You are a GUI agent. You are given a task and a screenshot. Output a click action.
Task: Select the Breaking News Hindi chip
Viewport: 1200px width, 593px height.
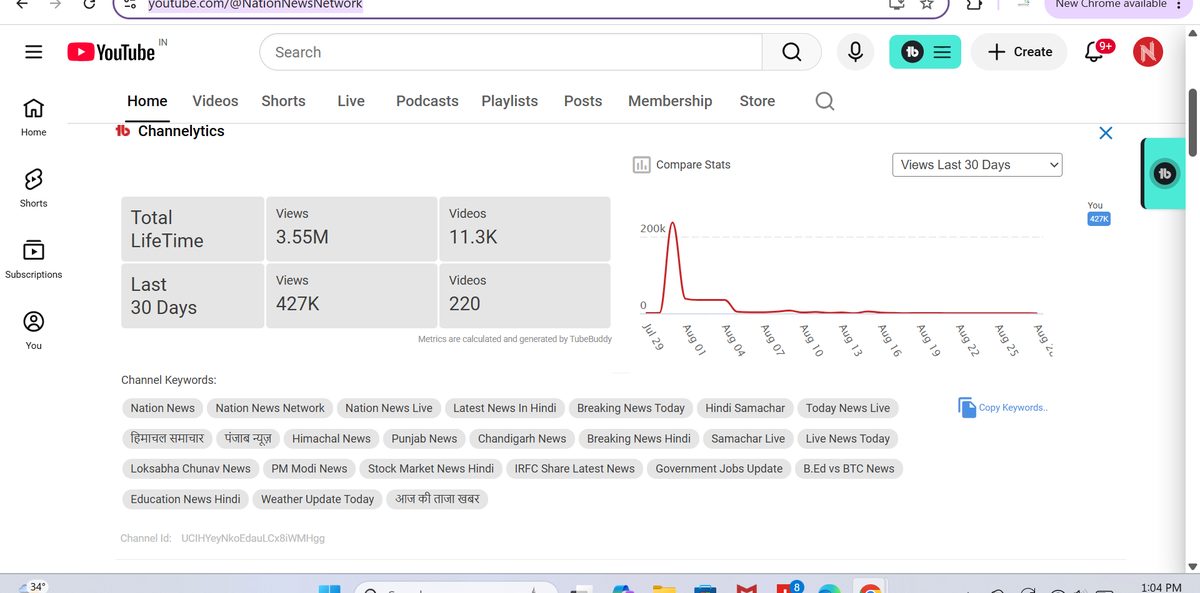tap(639, 438)
